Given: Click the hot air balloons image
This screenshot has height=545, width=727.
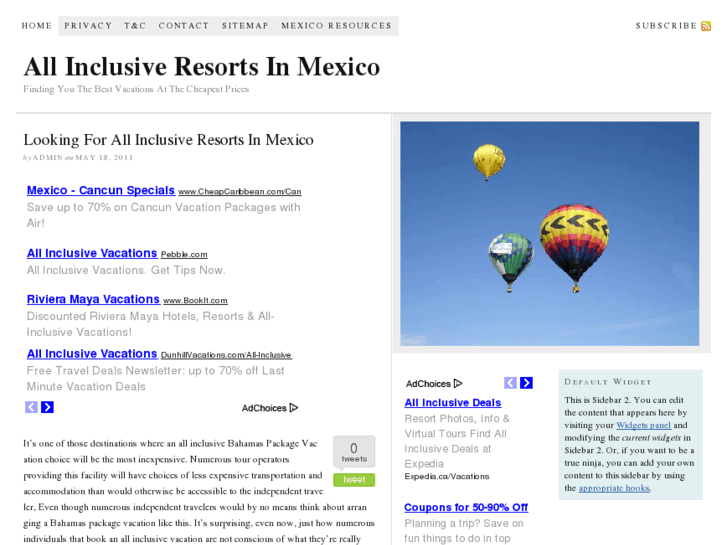Looking at the screenshot, I should pos(549,233).
